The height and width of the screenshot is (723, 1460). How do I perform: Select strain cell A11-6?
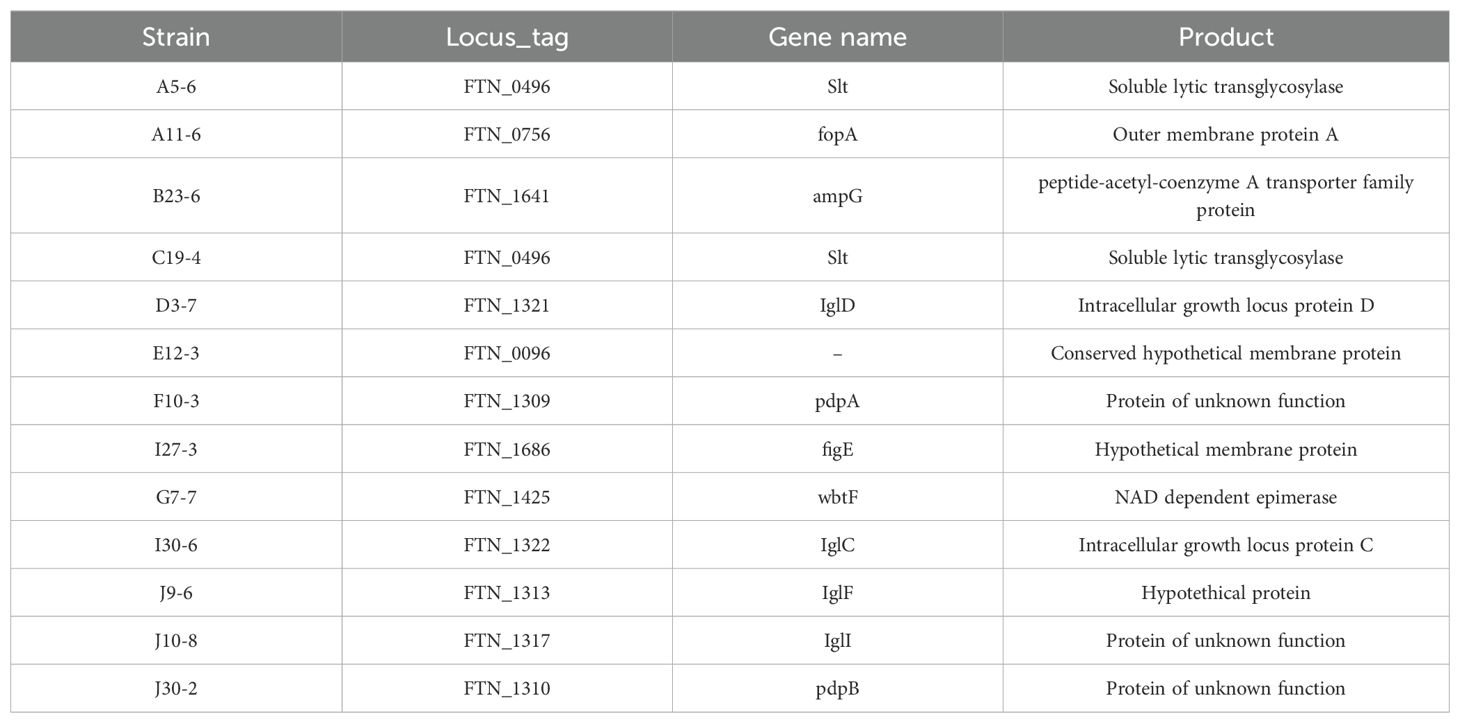click(x=176, y=135)
